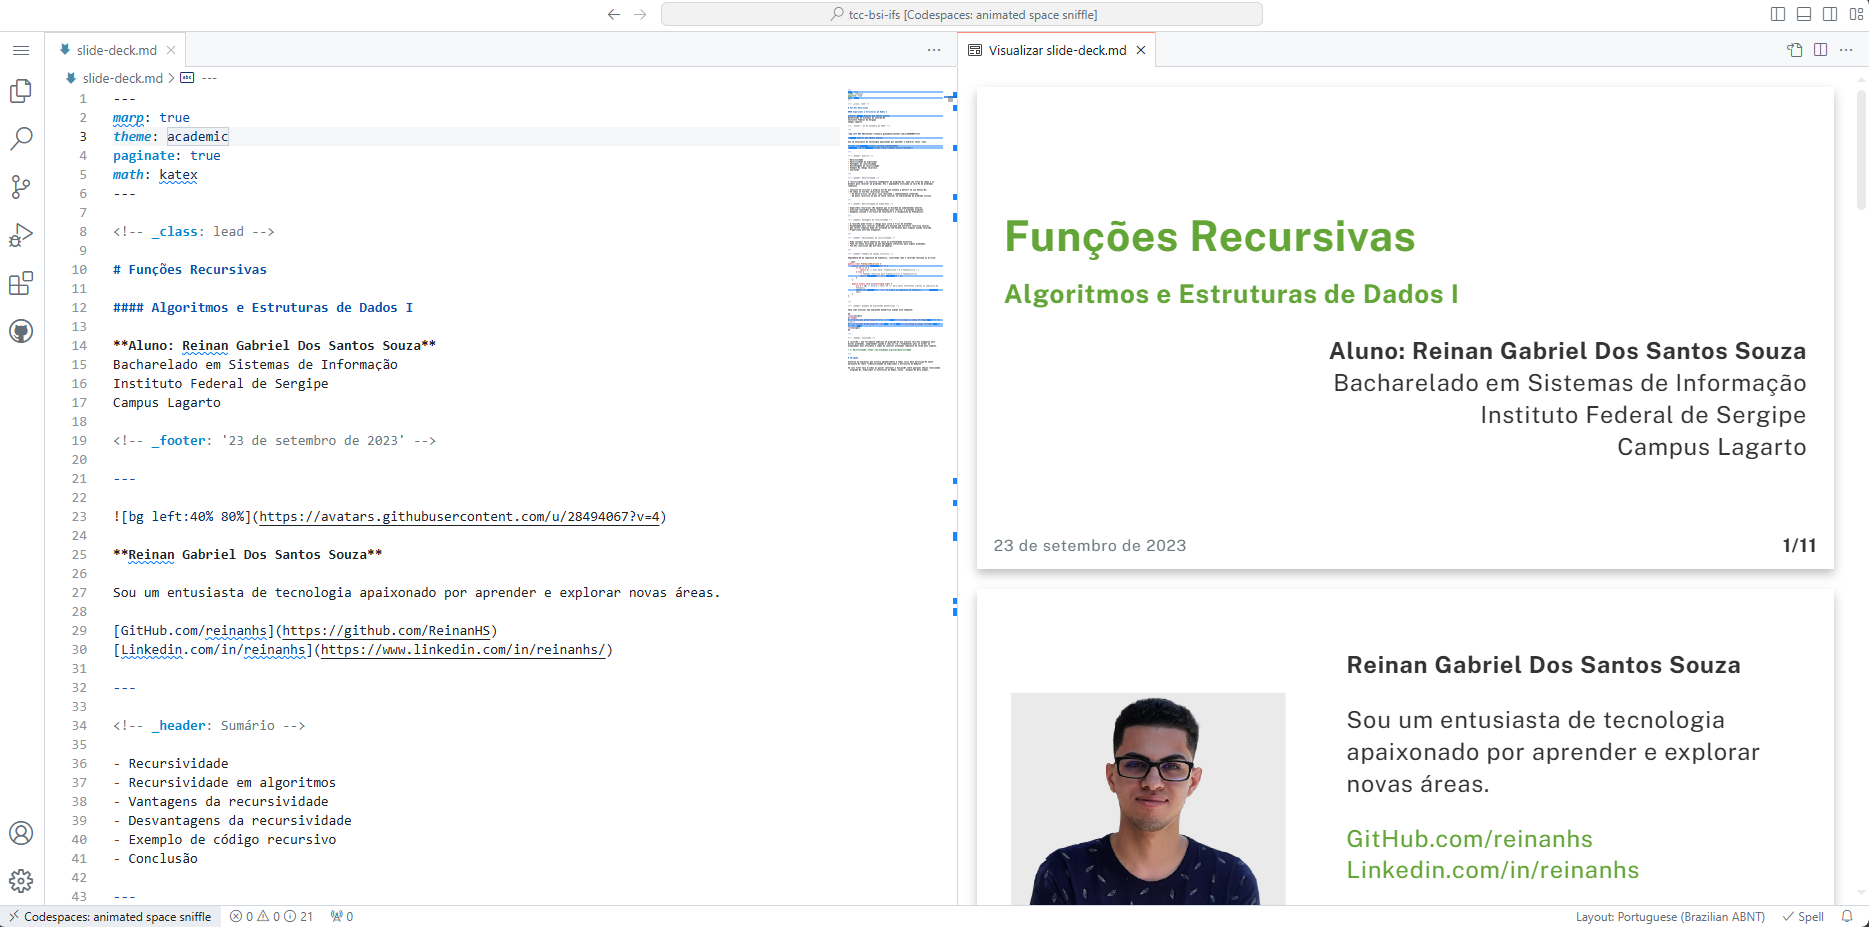The image size is (1869, 927).
Task: Open the GitHub.com/reinanhs link in the slide
Action: 1470,839
